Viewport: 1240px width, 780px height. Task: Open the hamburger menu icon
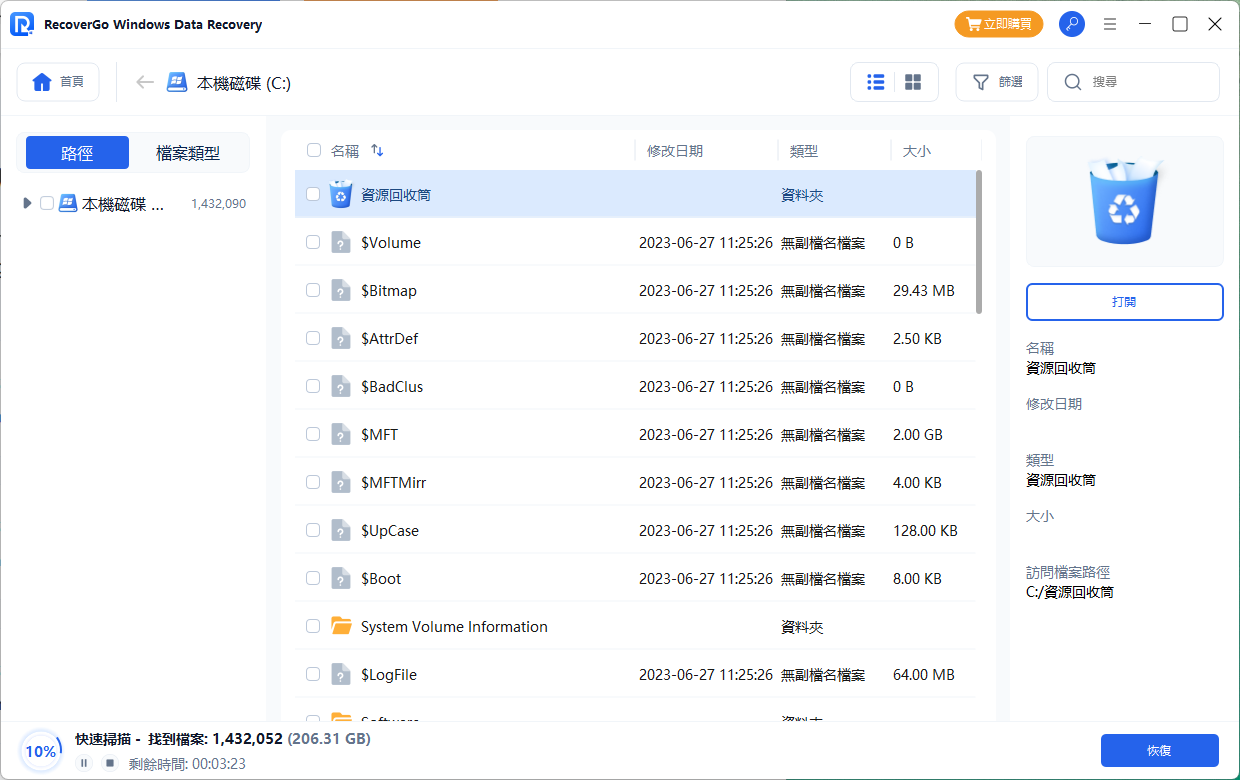pyautogui.click(x=1109, y=24)
